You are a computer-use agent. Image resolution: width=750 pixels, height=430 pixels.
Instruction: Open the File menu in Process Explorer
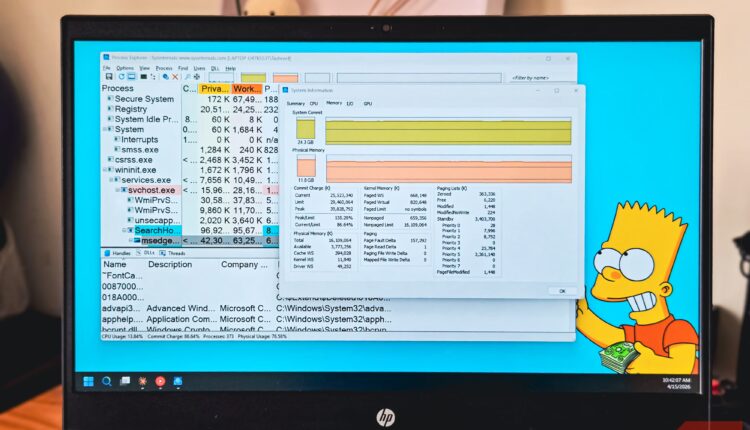tap(107, 68)
